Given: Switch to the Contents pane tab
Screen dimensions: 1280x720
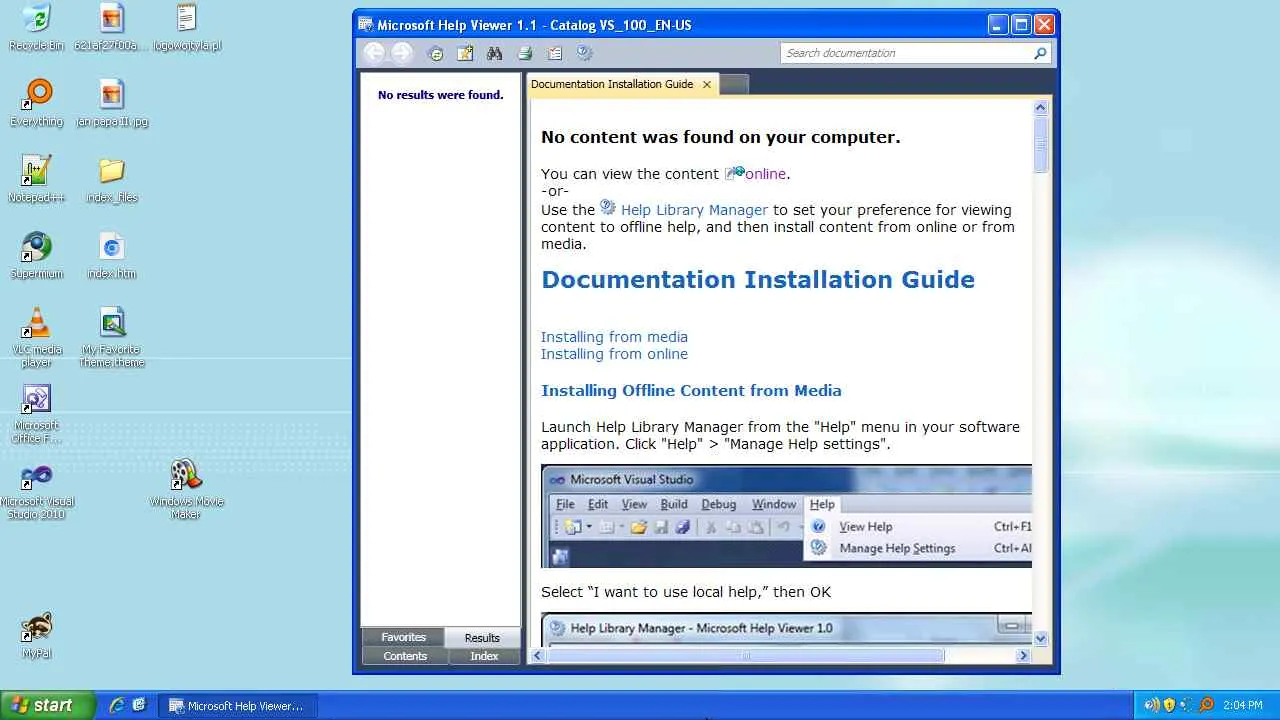Looking at the screenshot, I should (x=405, y=656).
